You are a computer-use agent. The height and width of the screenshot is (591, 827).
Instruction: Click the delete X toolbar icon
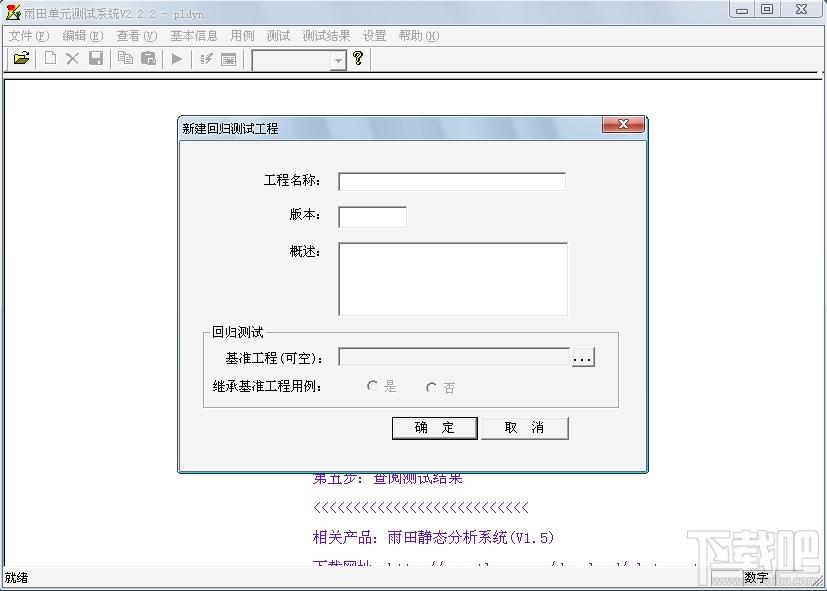[72, 59]
